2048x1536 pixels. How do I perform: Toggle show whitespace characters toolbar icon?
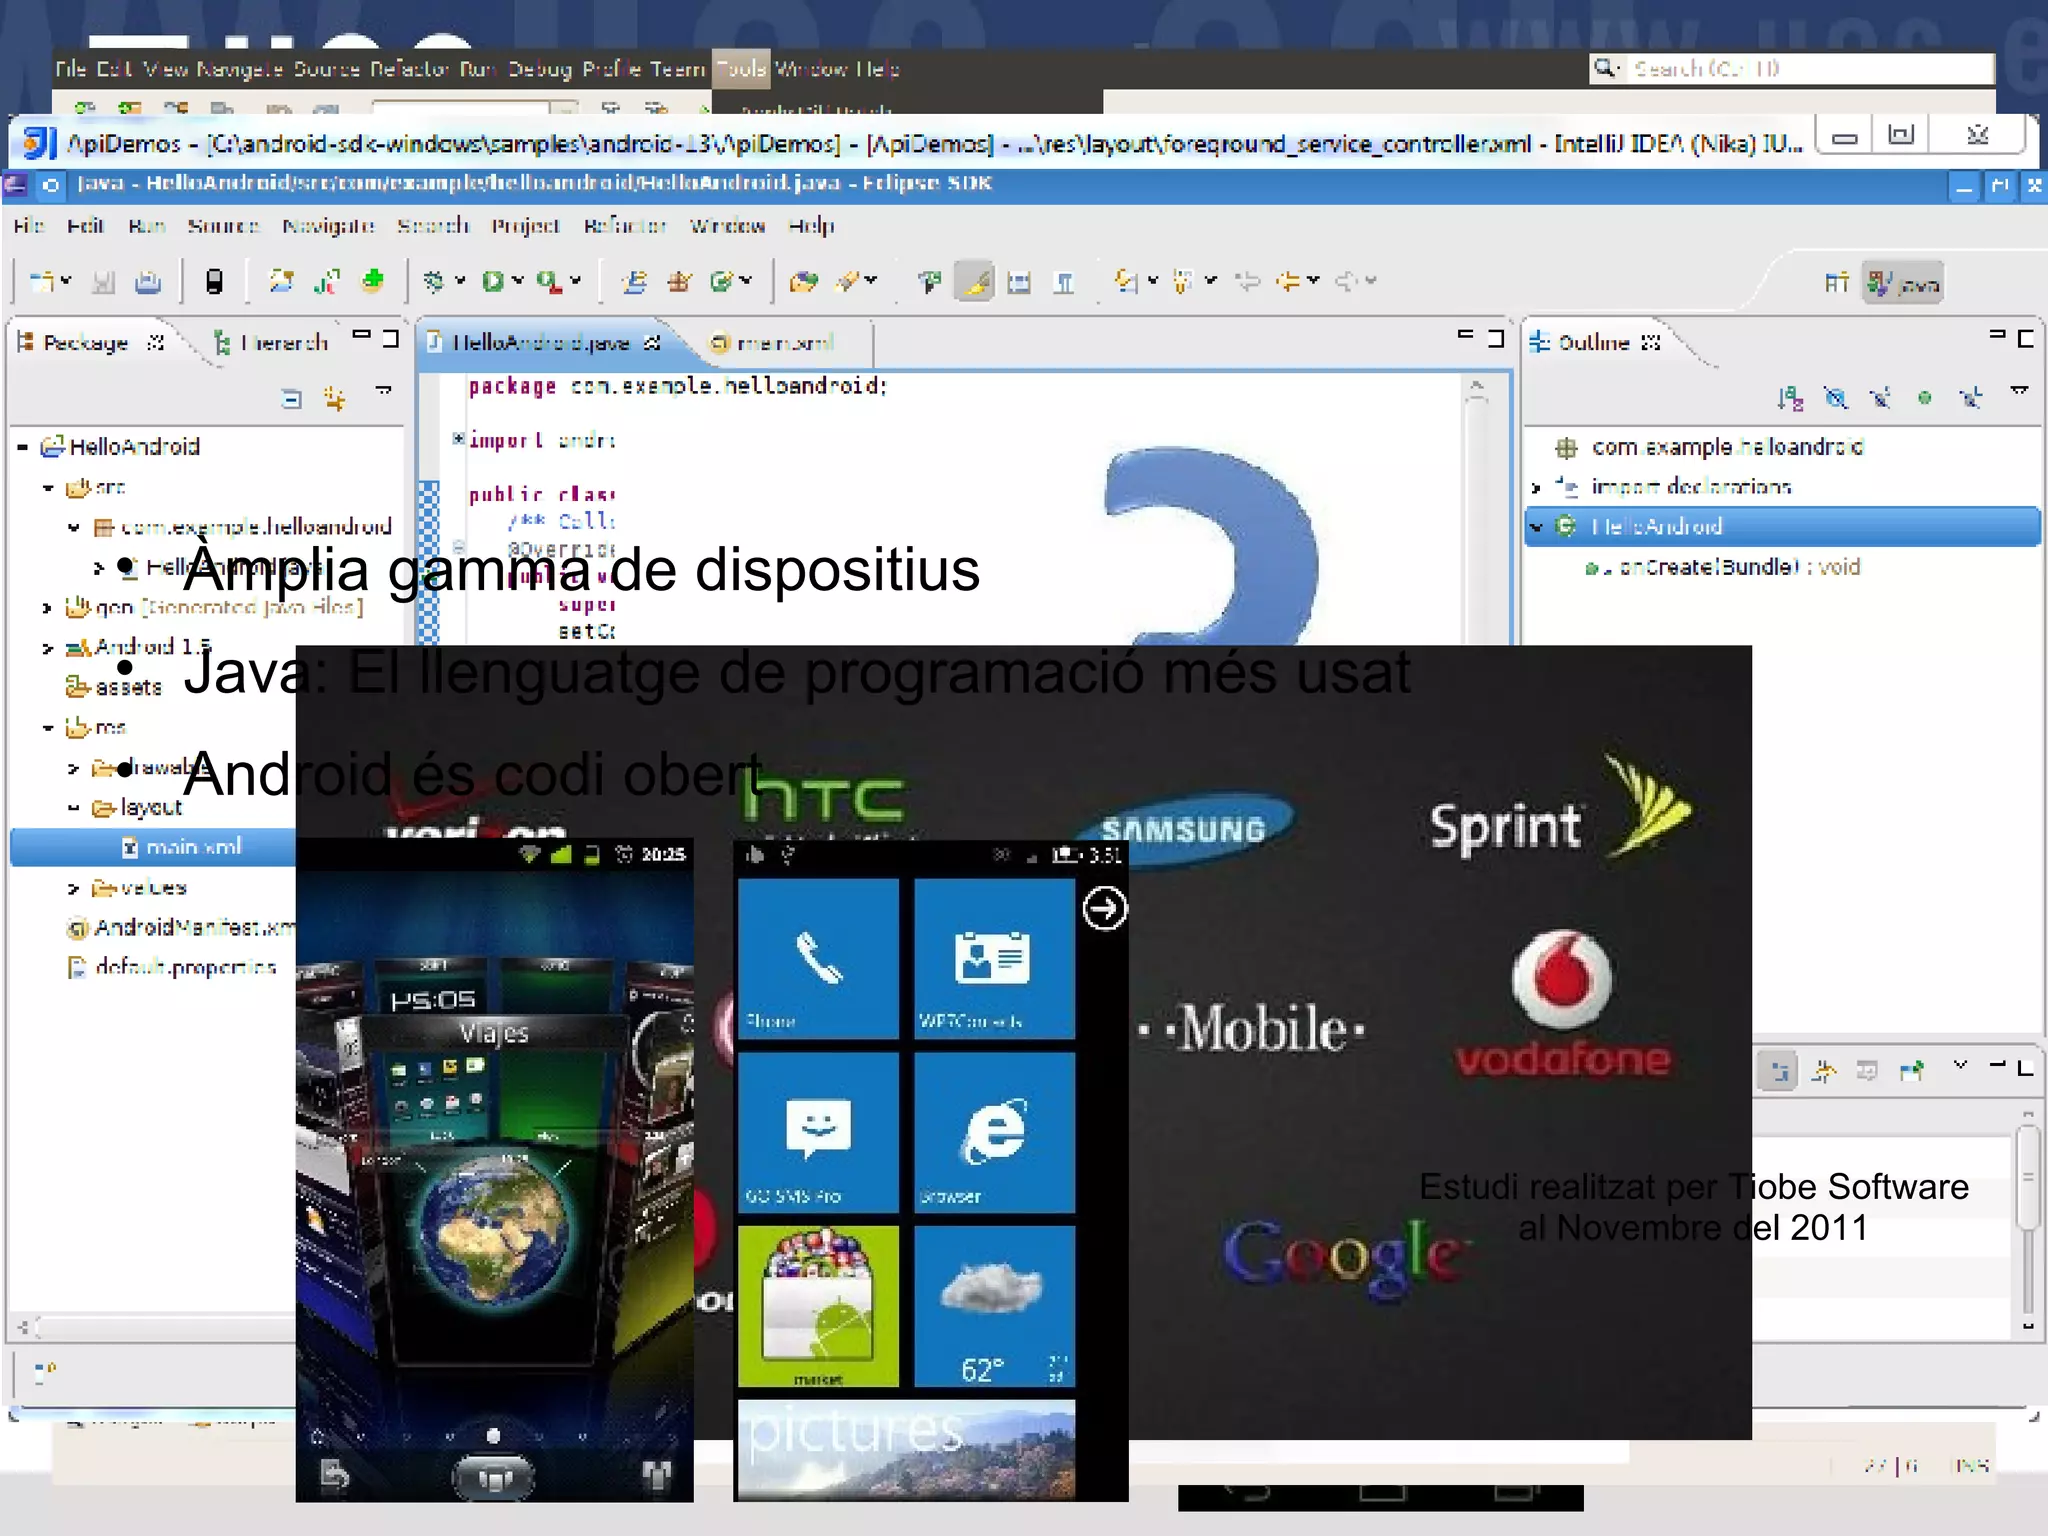pos(1064,282)
